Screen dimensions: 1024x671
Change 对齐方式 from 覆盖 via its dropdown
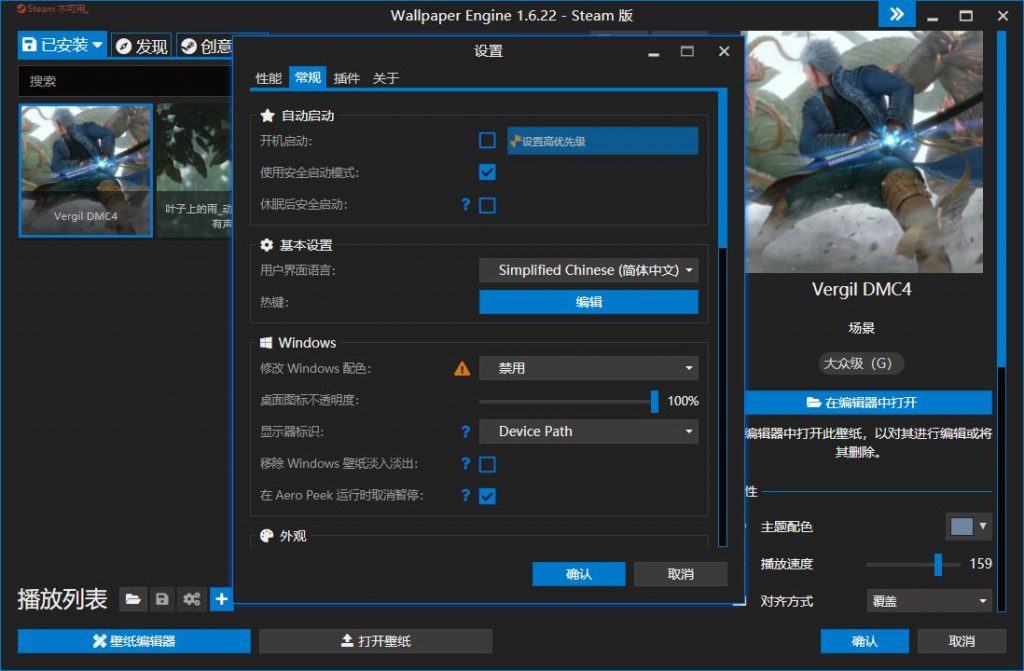pyautogui.click(x=929, y=600)
